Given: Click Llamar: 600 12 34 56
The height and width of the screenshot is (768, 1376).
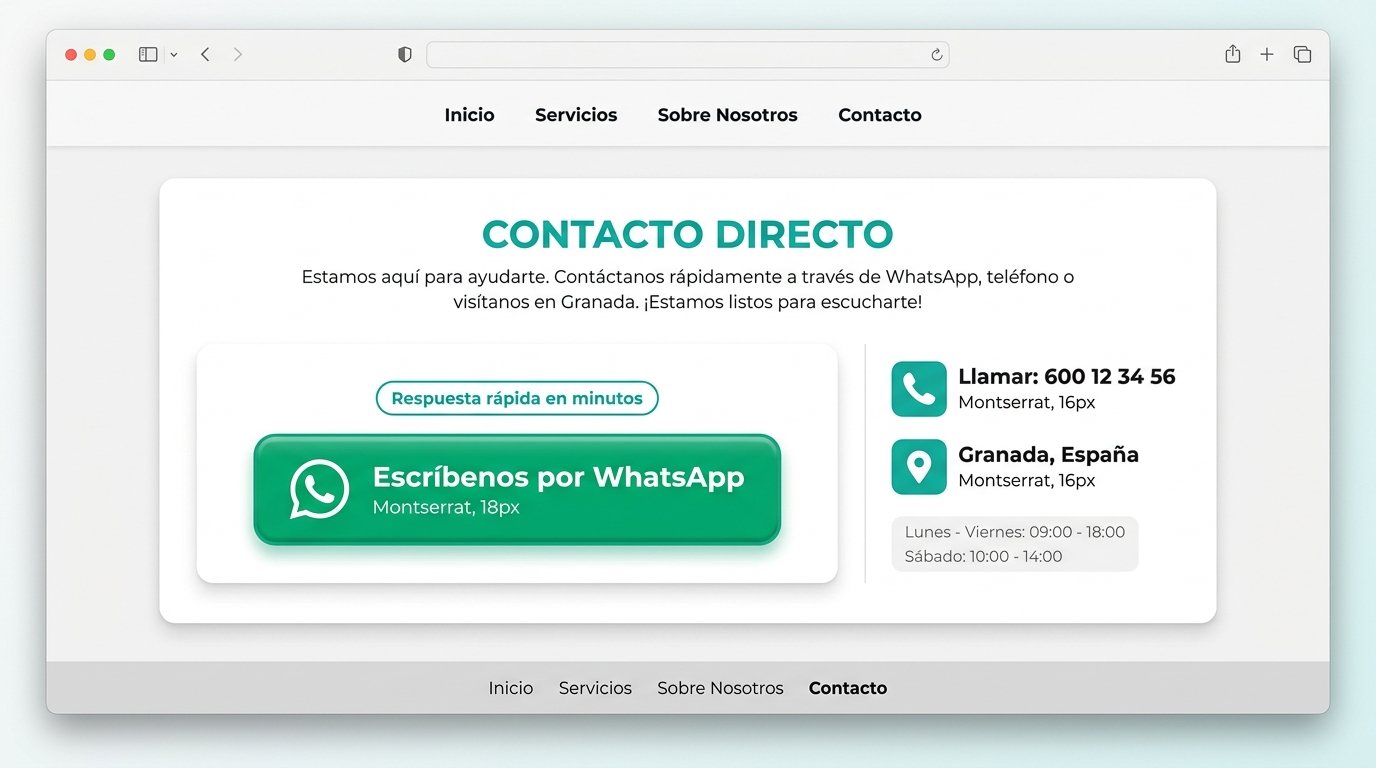Looking at the screenshot, I should pyautogui.click(x=1067, y=377).
